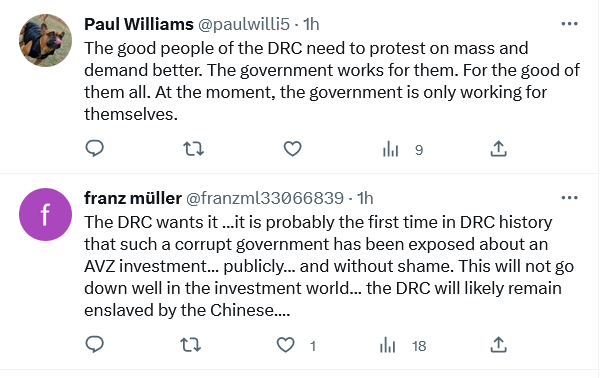Viewport: 610px width, 378px height.
Task: Like Paul Williams' tweet about DRC
Action: [x=292, y=149]
